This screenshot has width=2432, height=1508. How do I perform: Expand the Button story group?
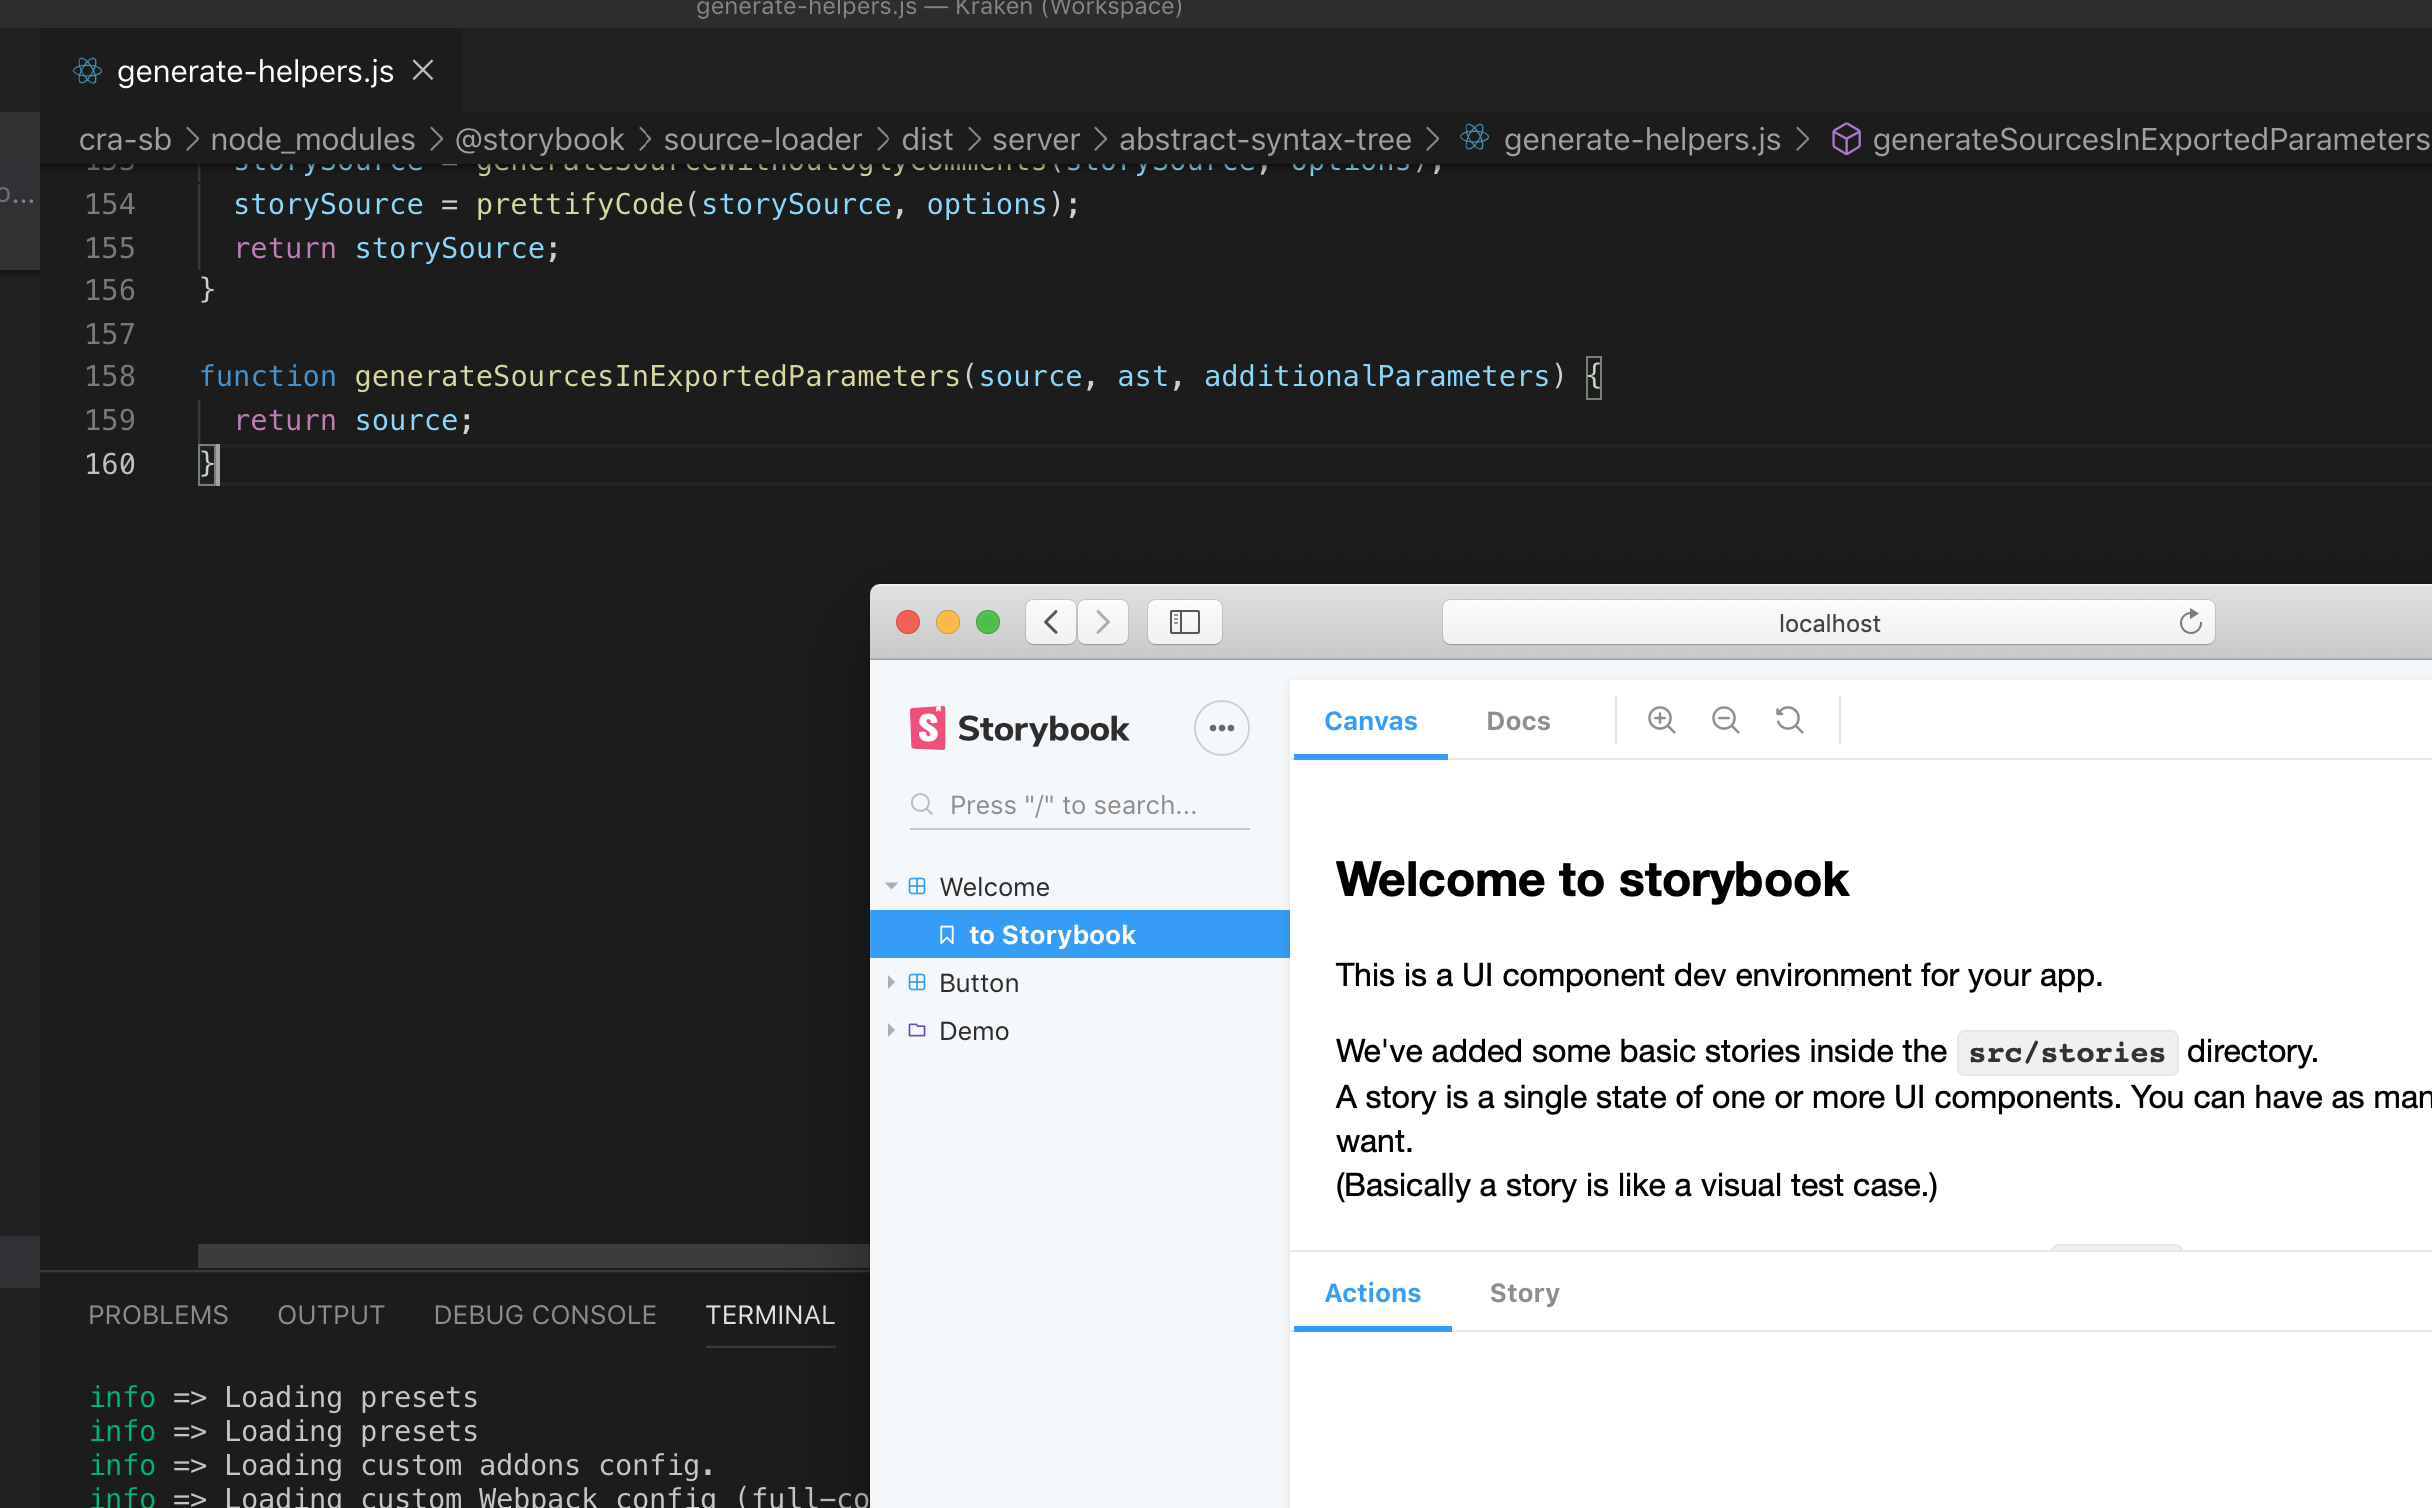[x=892, y=982]
